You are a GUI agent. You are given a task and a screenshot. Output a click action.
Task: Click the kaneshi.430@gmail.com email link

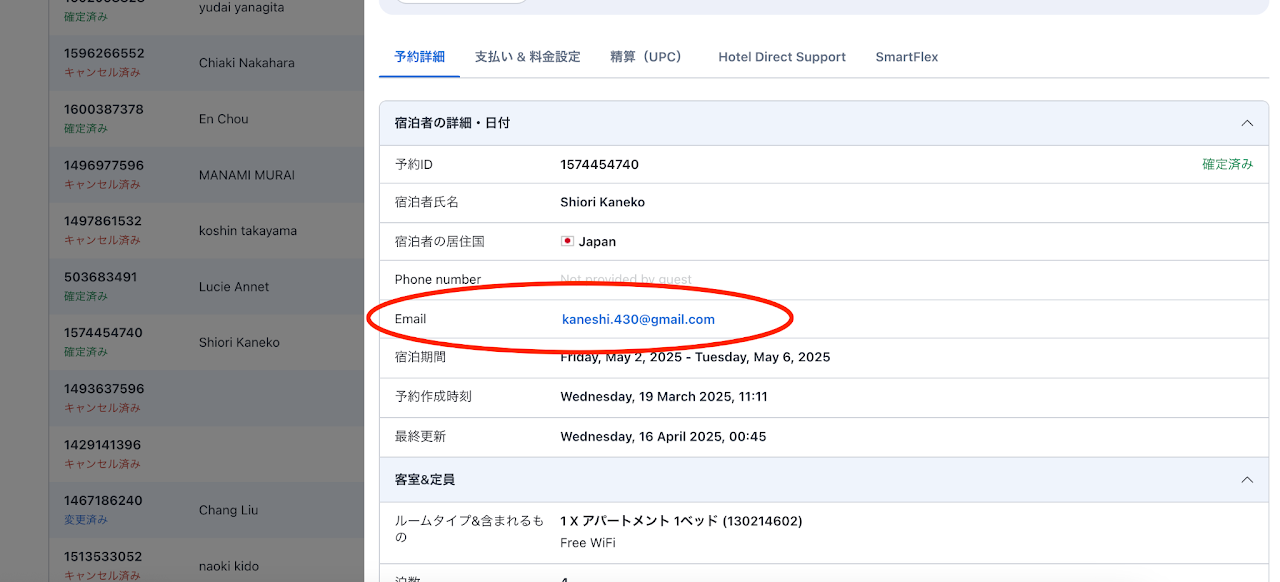(638, 320)
